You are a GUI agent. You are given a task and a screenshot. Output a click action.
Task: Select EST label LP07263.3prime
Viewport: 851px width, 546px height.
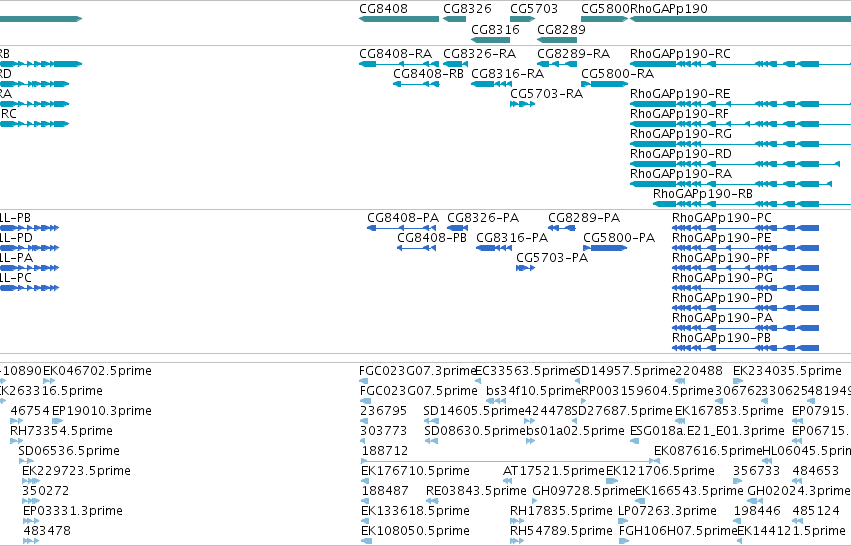pos(668,512)
